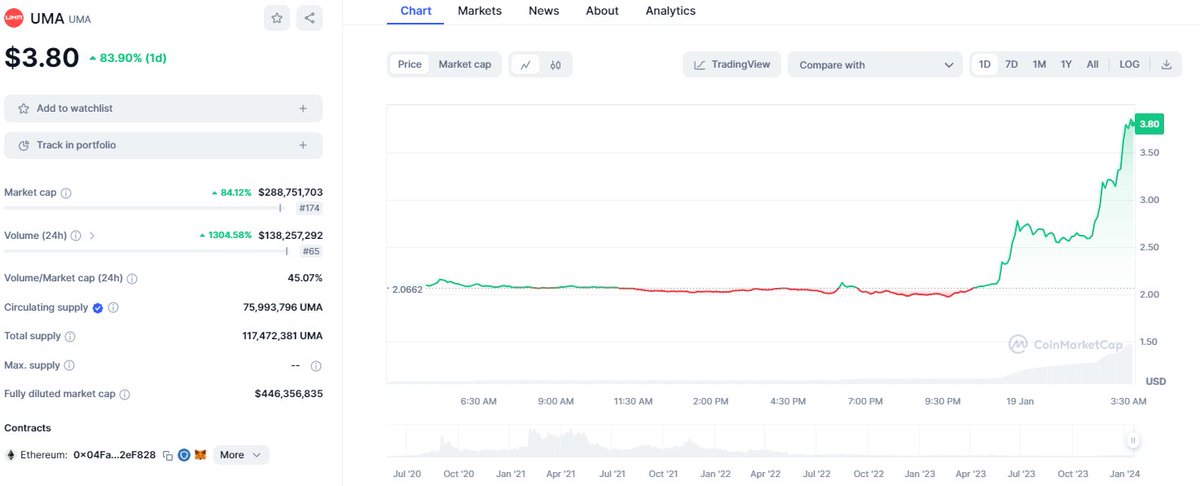Open Circulating supply info icon
The image size is (1200, 486).
(x=113, y=308)
